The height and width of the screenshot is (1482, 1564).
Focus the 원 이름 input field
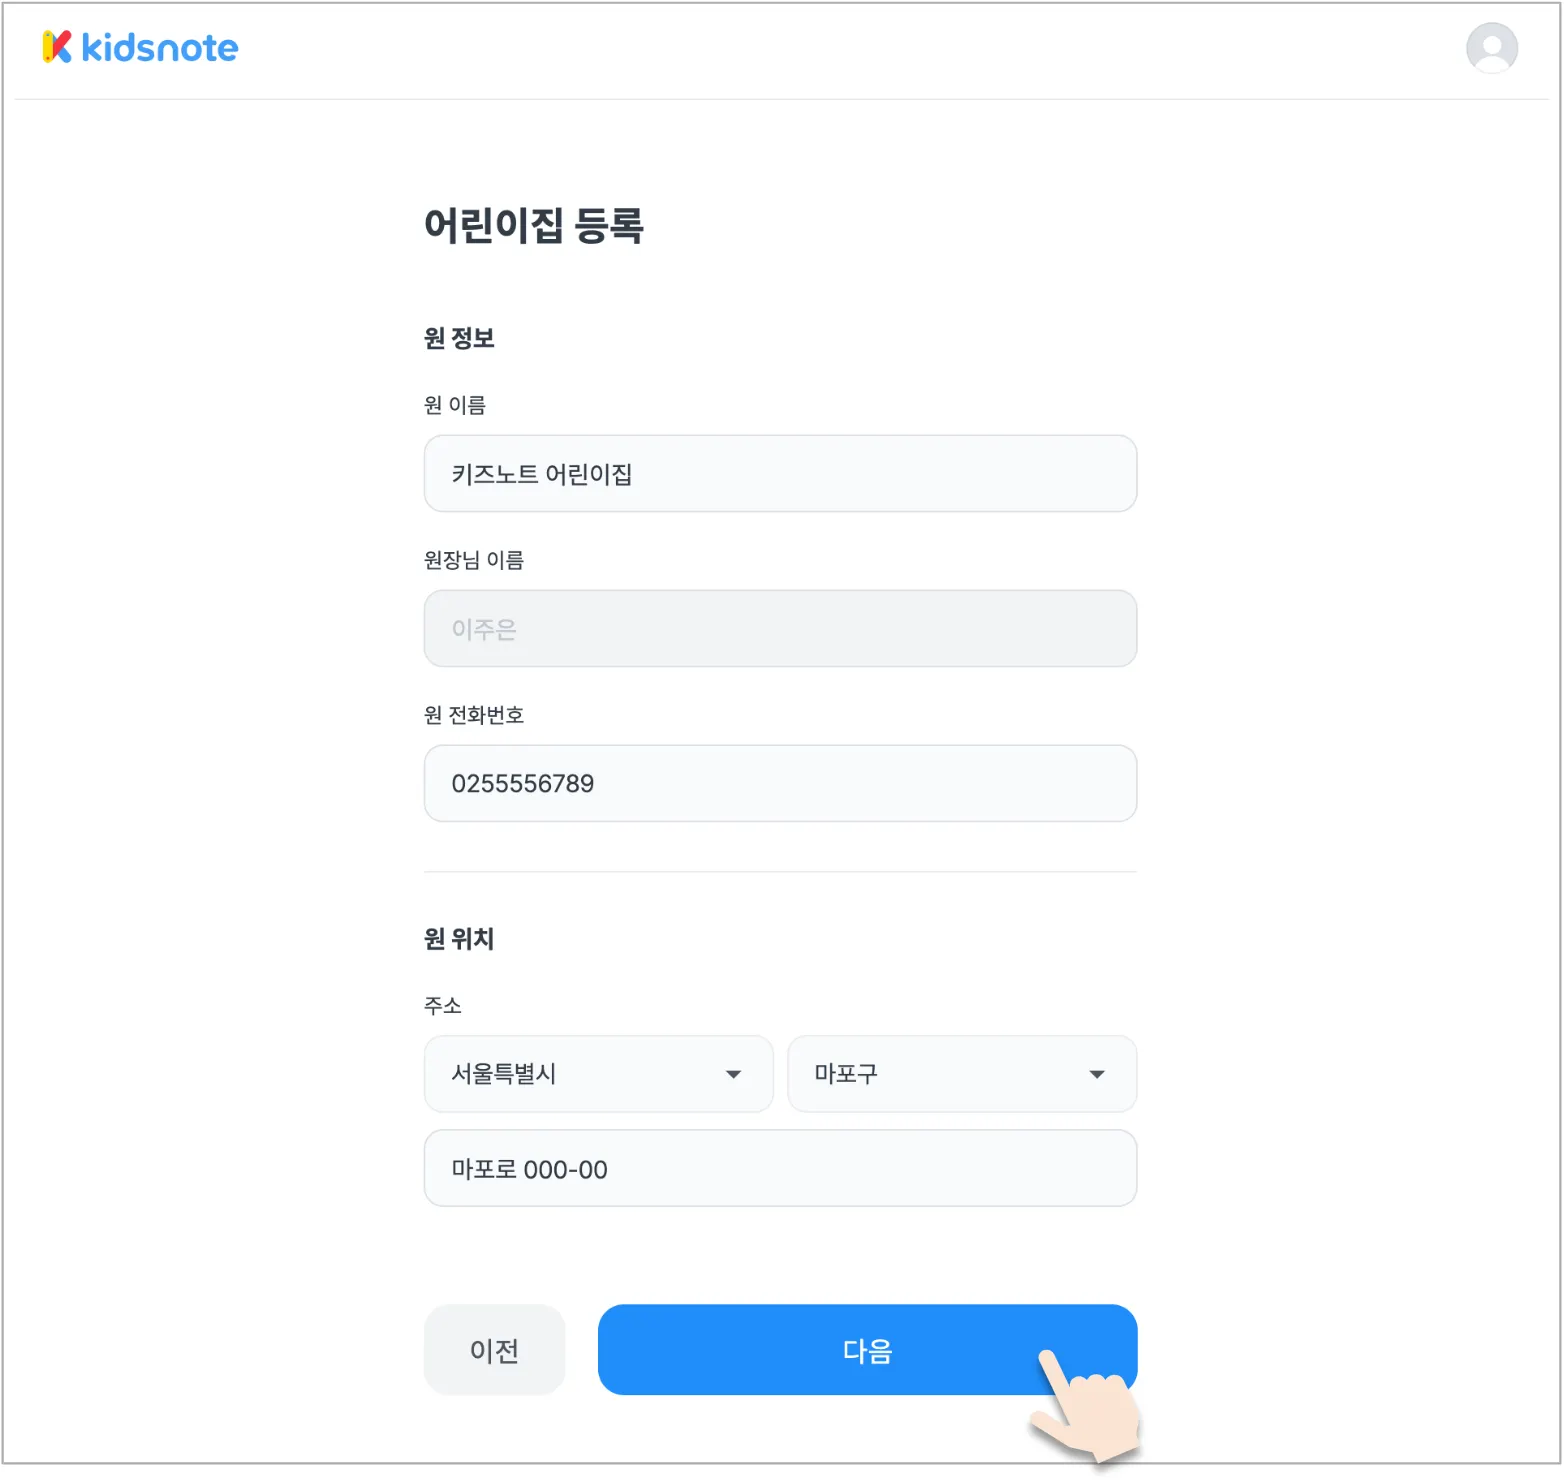[780, 474]
